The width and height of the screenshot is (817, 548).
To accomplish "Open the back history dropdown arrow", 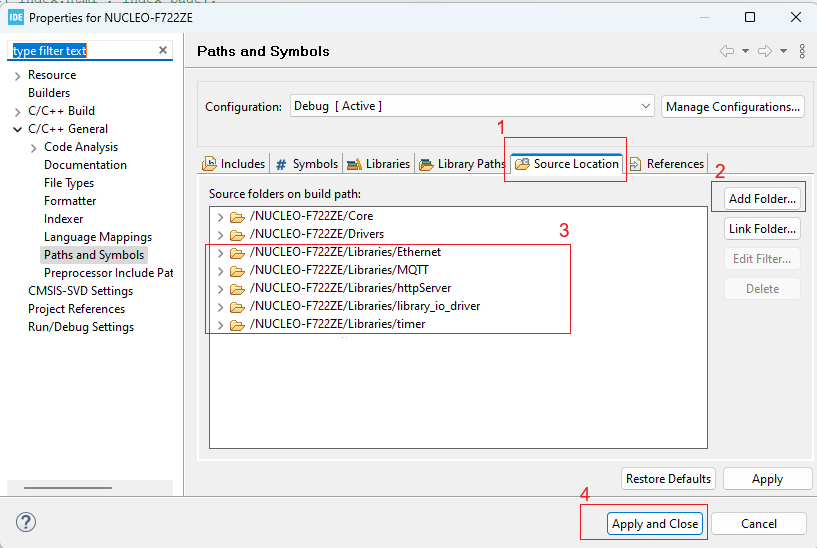I will point(745,51).
